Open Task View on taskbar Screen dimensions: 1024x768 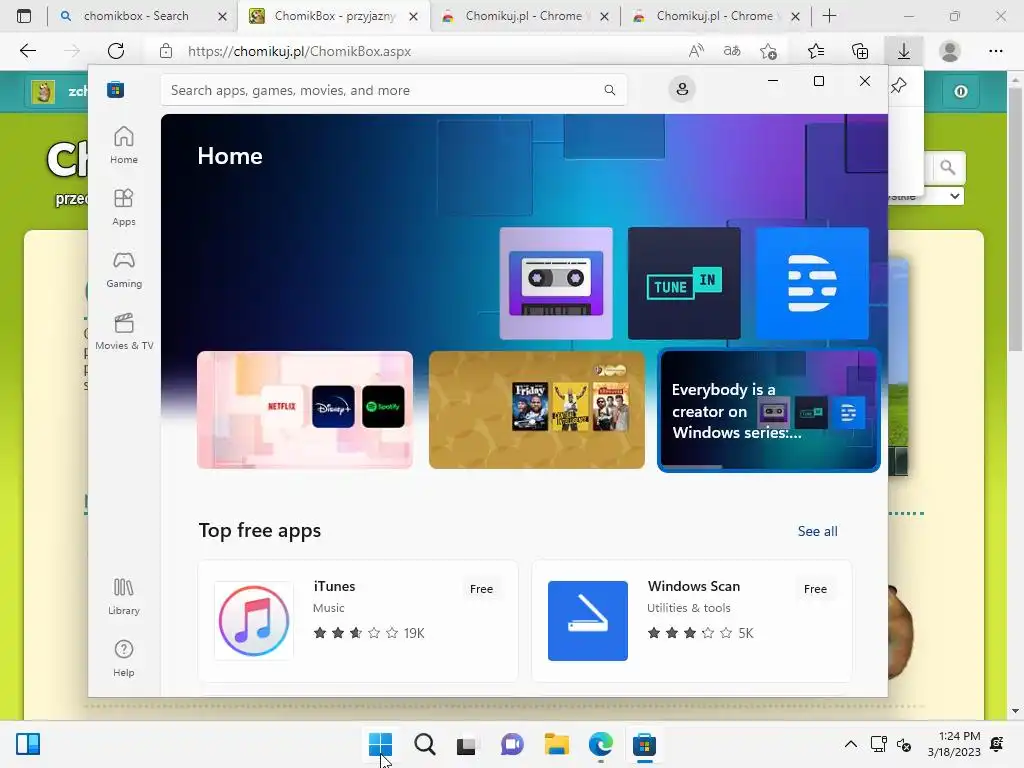click(467, 744)
